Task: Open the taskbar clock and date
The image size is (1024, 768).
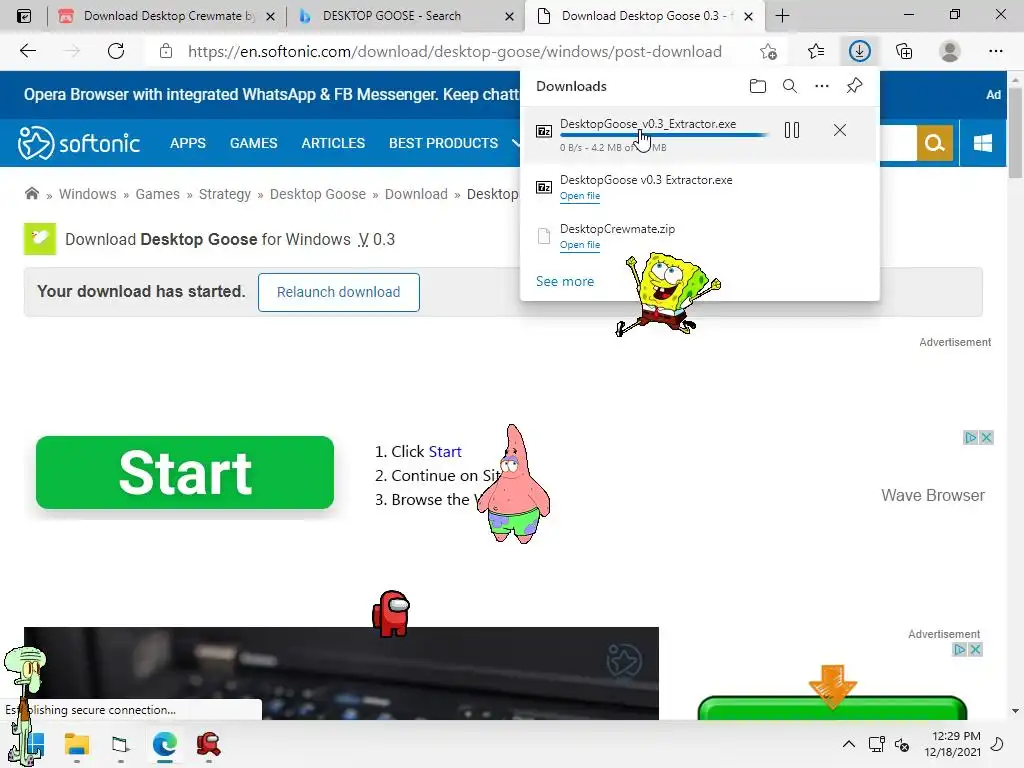Action: 952,744
